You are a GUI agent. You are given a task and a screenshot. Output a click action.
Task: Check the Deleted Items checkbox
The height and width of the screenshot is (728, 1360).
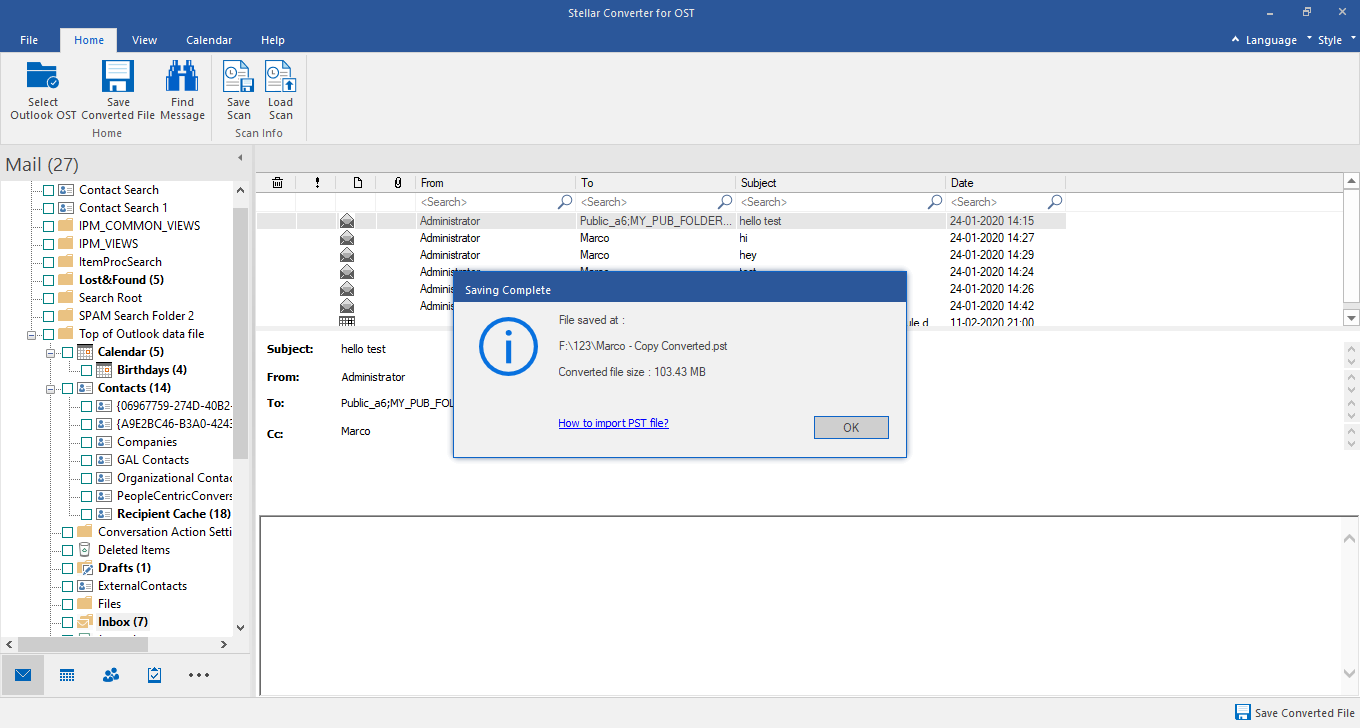[x=67, y=550]
